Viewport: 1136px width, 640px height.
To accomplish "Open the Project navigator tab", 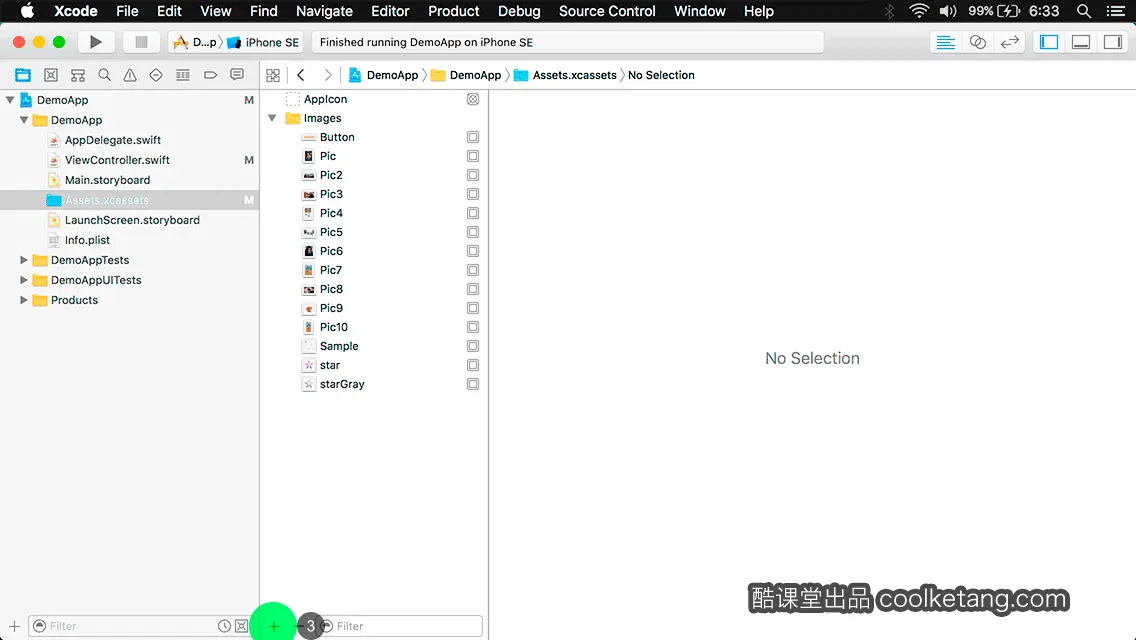I will [x=23, y=75].
